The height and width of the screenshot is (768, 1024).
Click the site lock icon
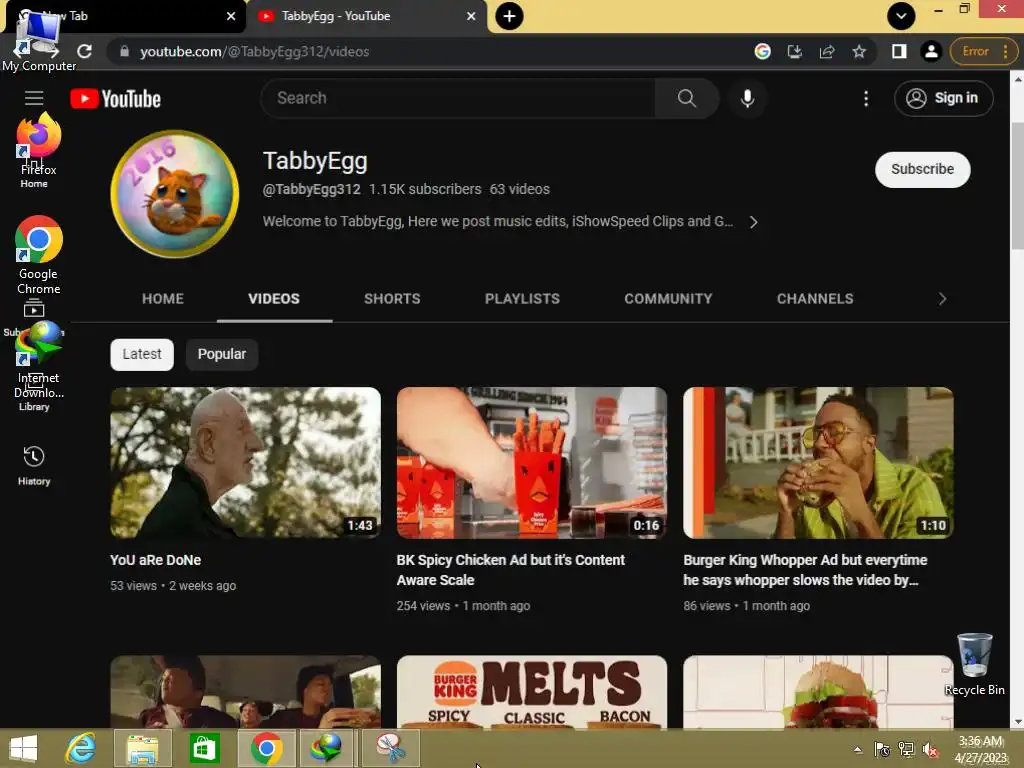pos(124,51)
